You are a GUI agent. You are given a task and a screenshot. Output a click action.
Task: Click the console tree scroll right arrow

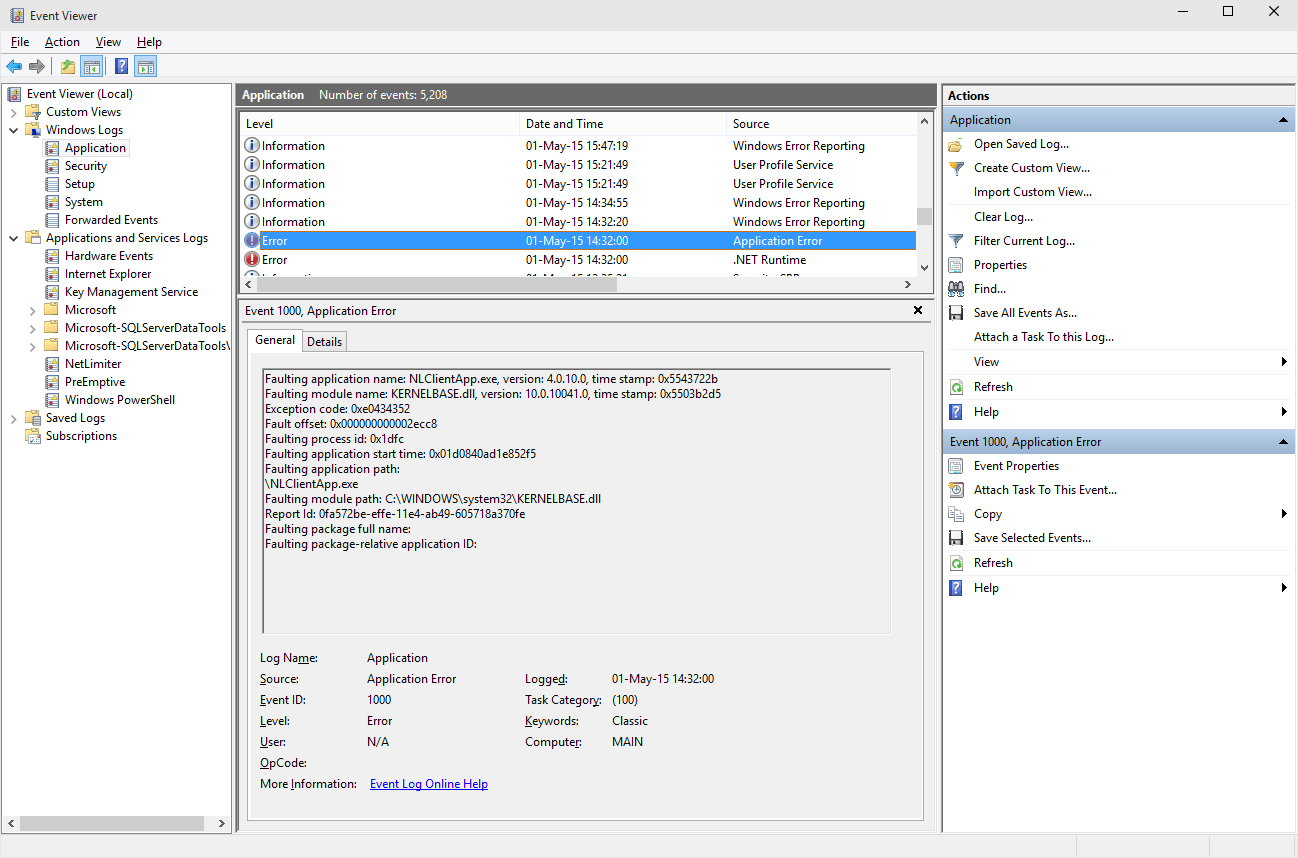222,824
